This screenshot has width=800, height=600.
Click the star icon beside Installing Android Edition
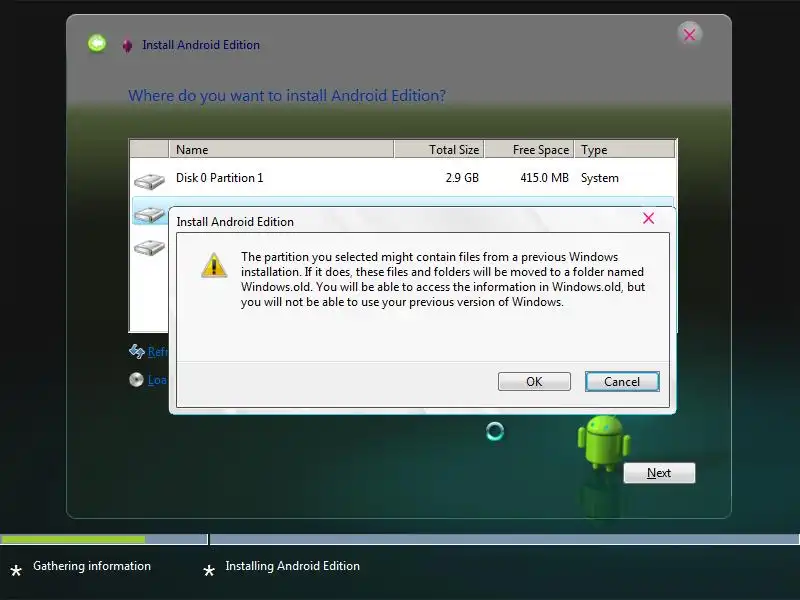(x=209, y=570)
